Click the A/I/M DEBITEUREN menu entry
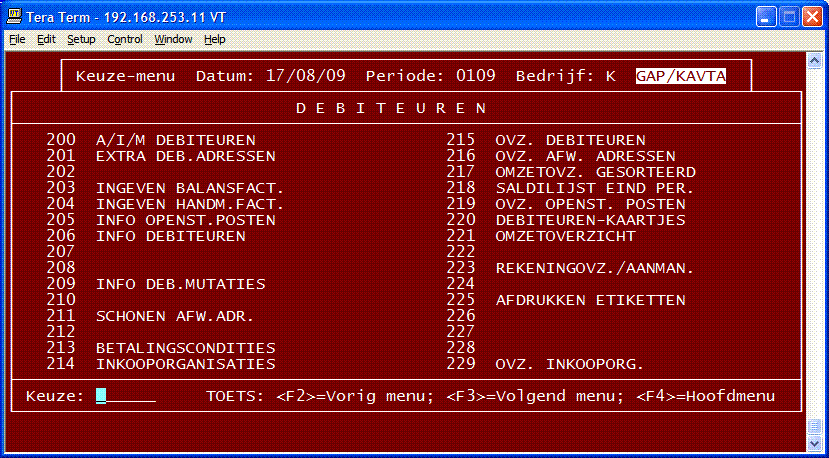Viewport: 829px width, 458px height. point(176,140)
